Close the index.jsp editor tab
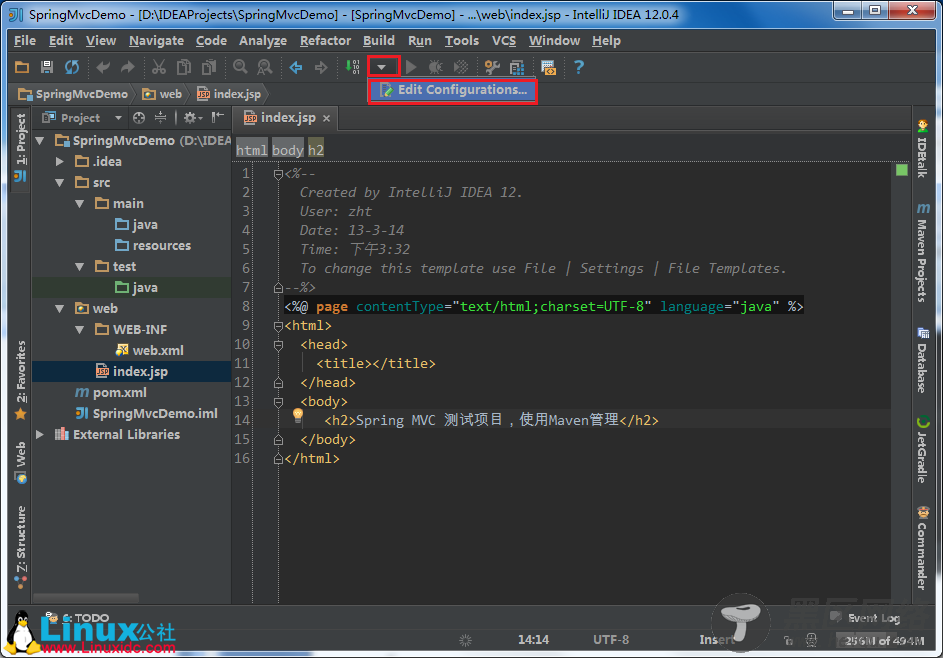The width and height of the screenshot is (943, 658). click(x=327, y=118)
